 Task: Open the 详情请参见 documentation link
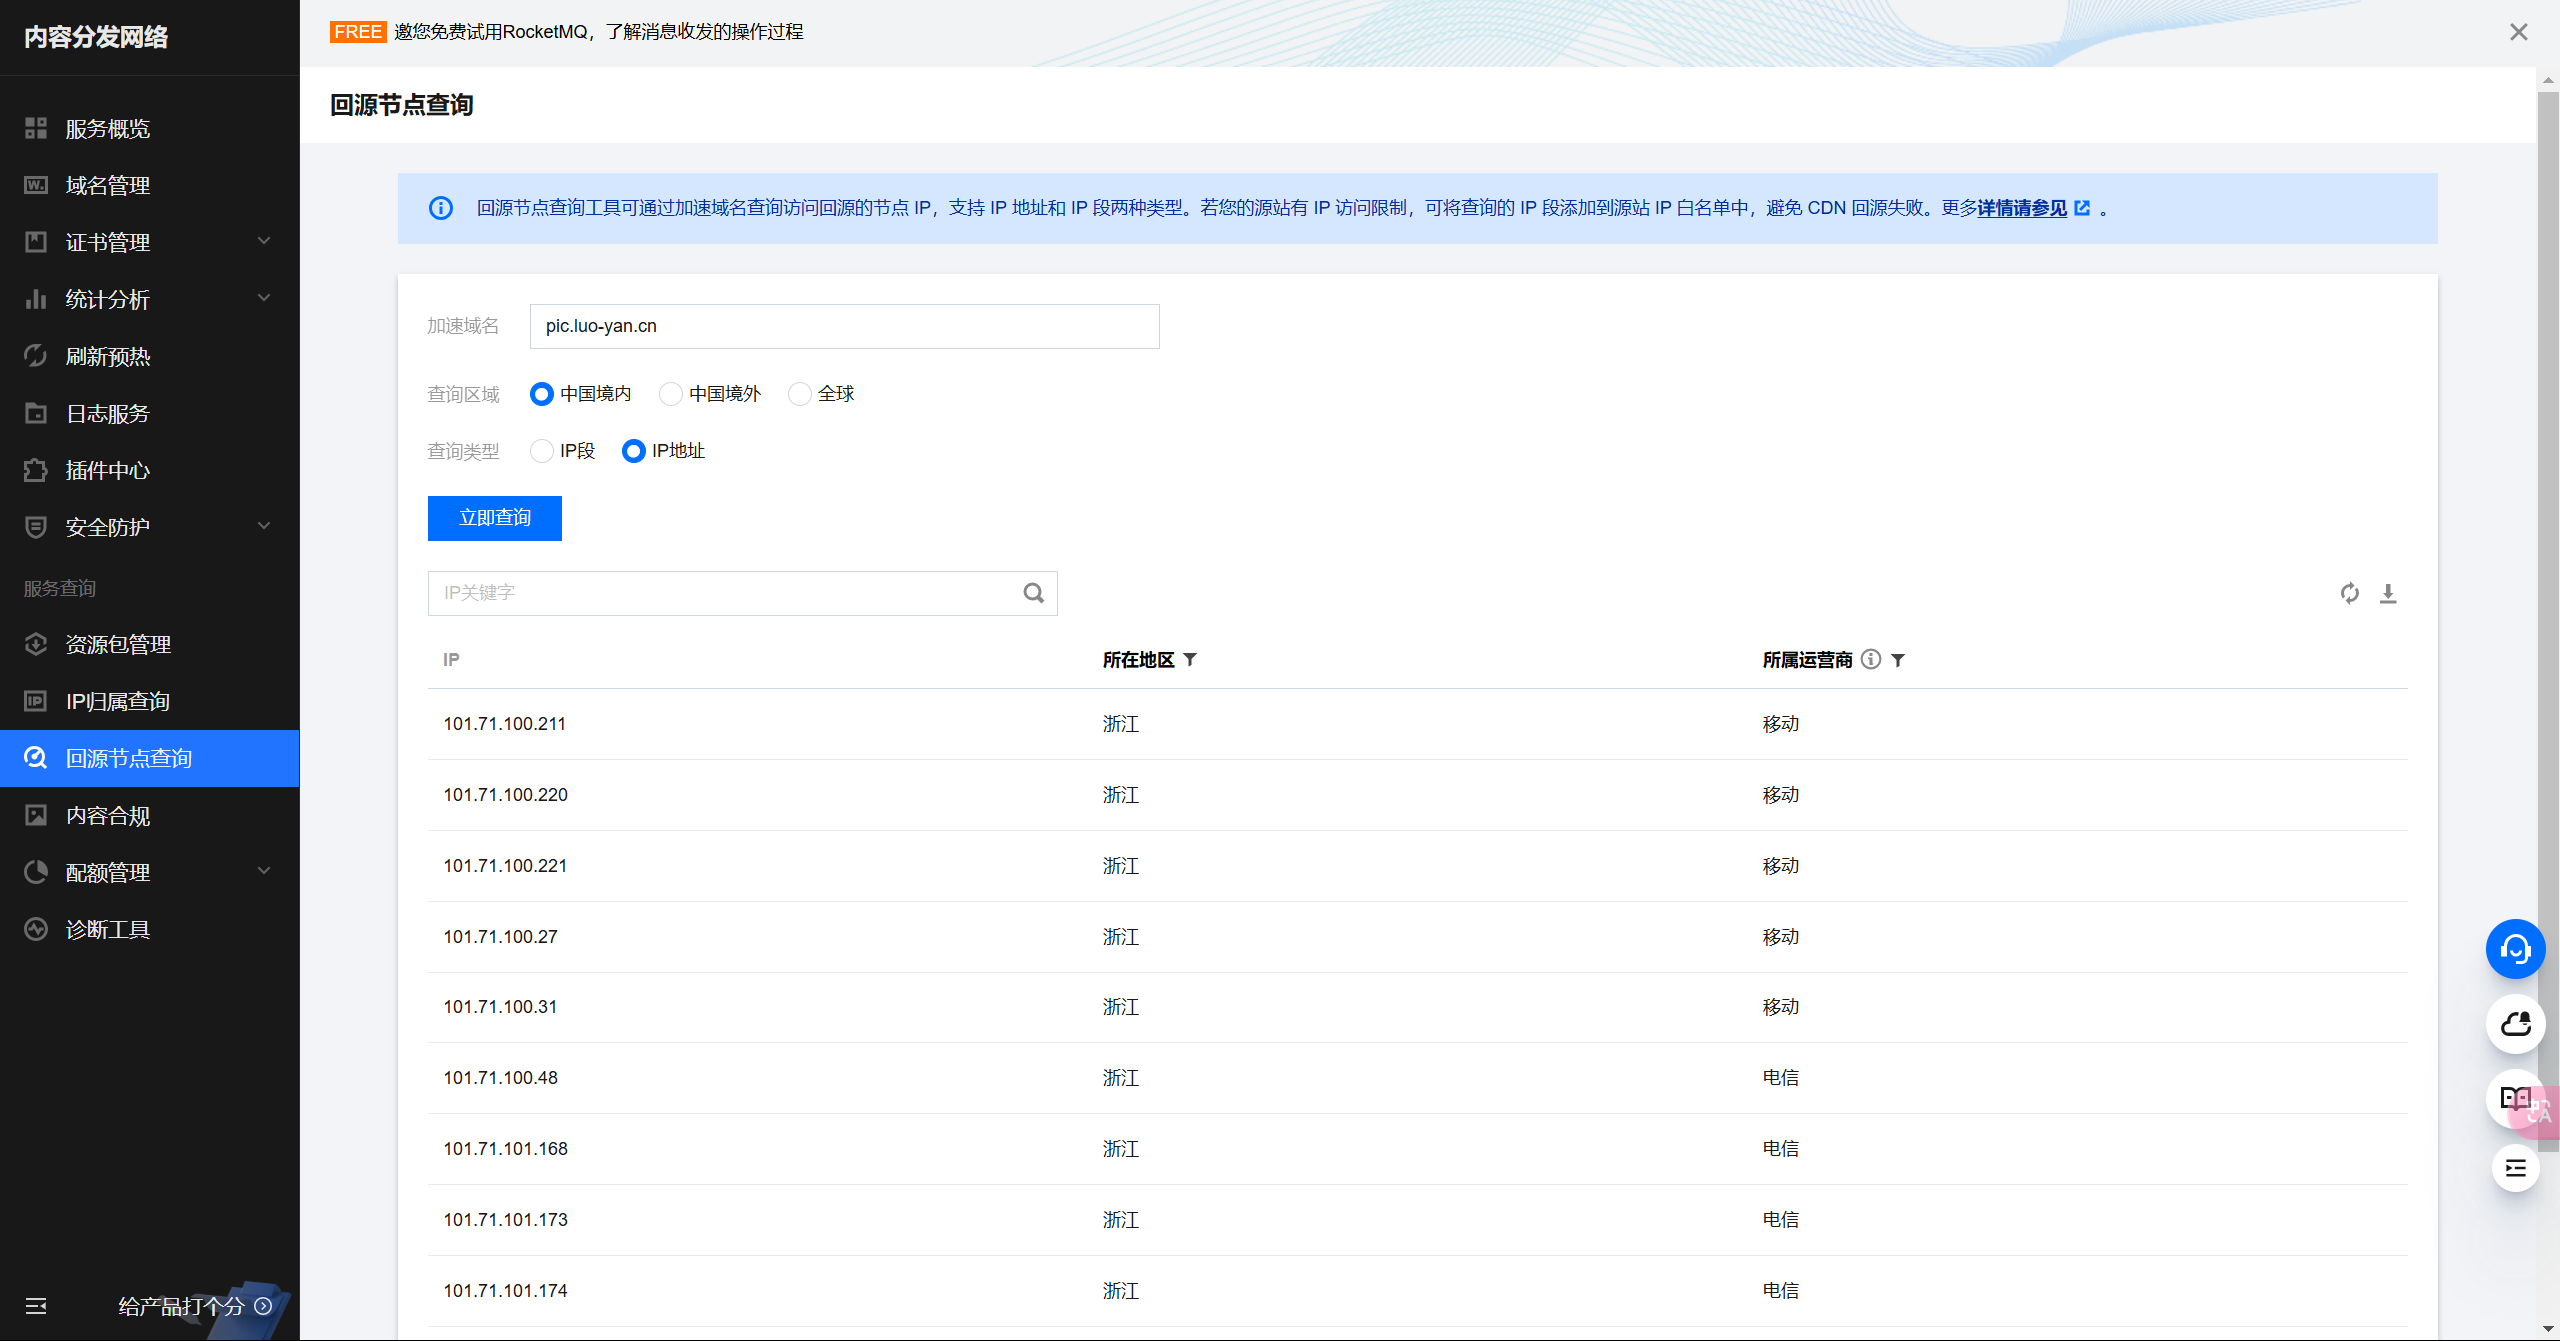[2022, 208]
